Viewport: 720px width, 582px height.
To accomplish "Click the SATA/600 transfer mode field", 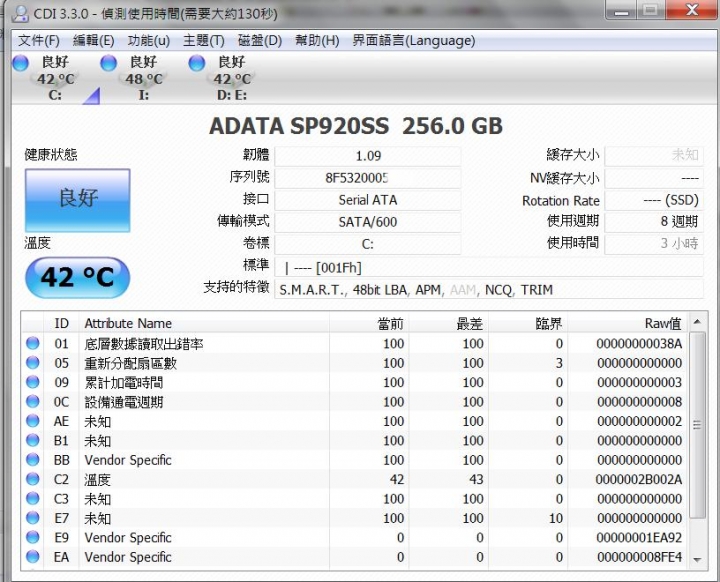I will 368,222.
